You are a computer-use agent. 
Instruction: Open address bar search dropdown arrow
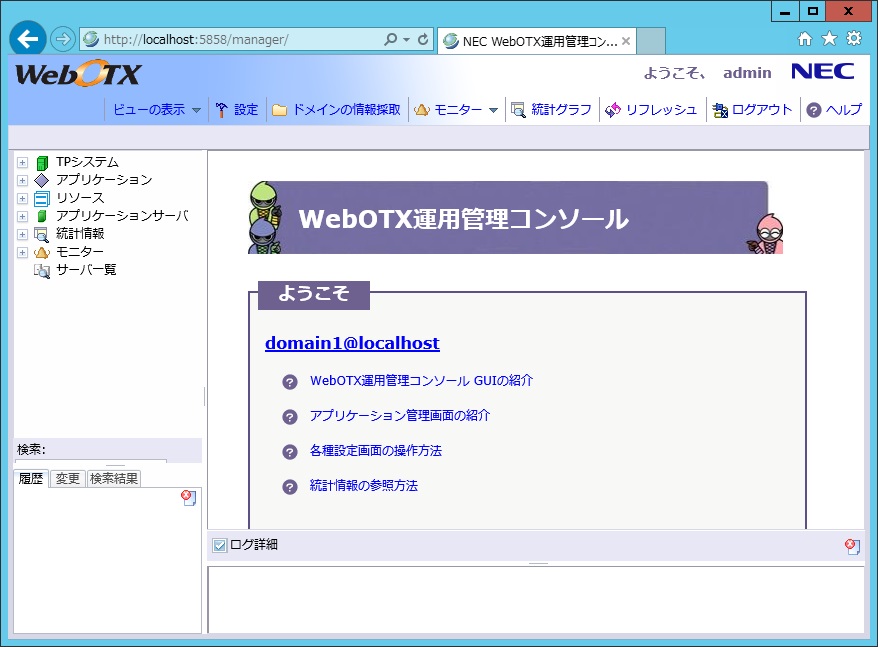[x=407, y=40]
